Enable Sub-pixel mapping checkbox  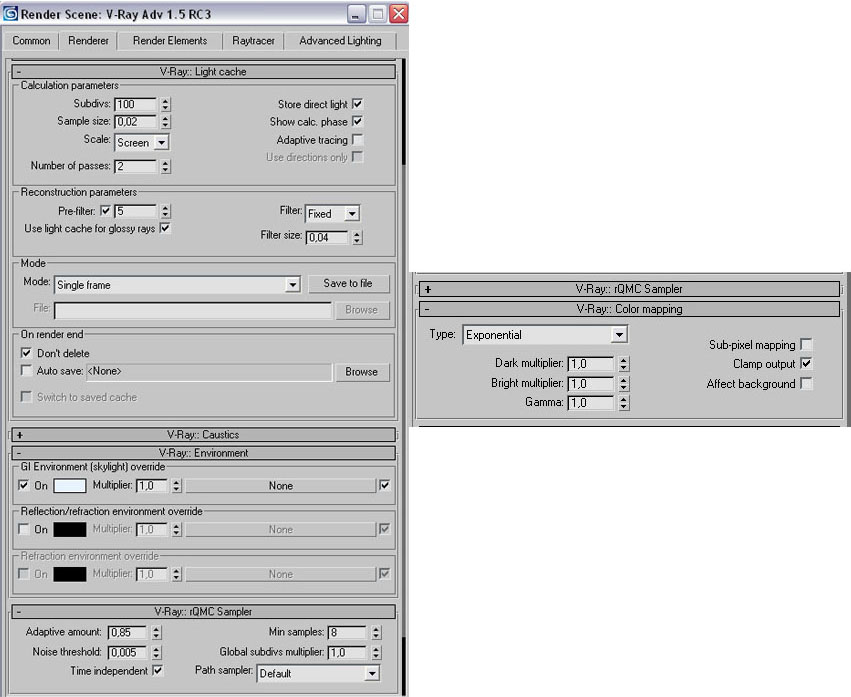point(806,344)
